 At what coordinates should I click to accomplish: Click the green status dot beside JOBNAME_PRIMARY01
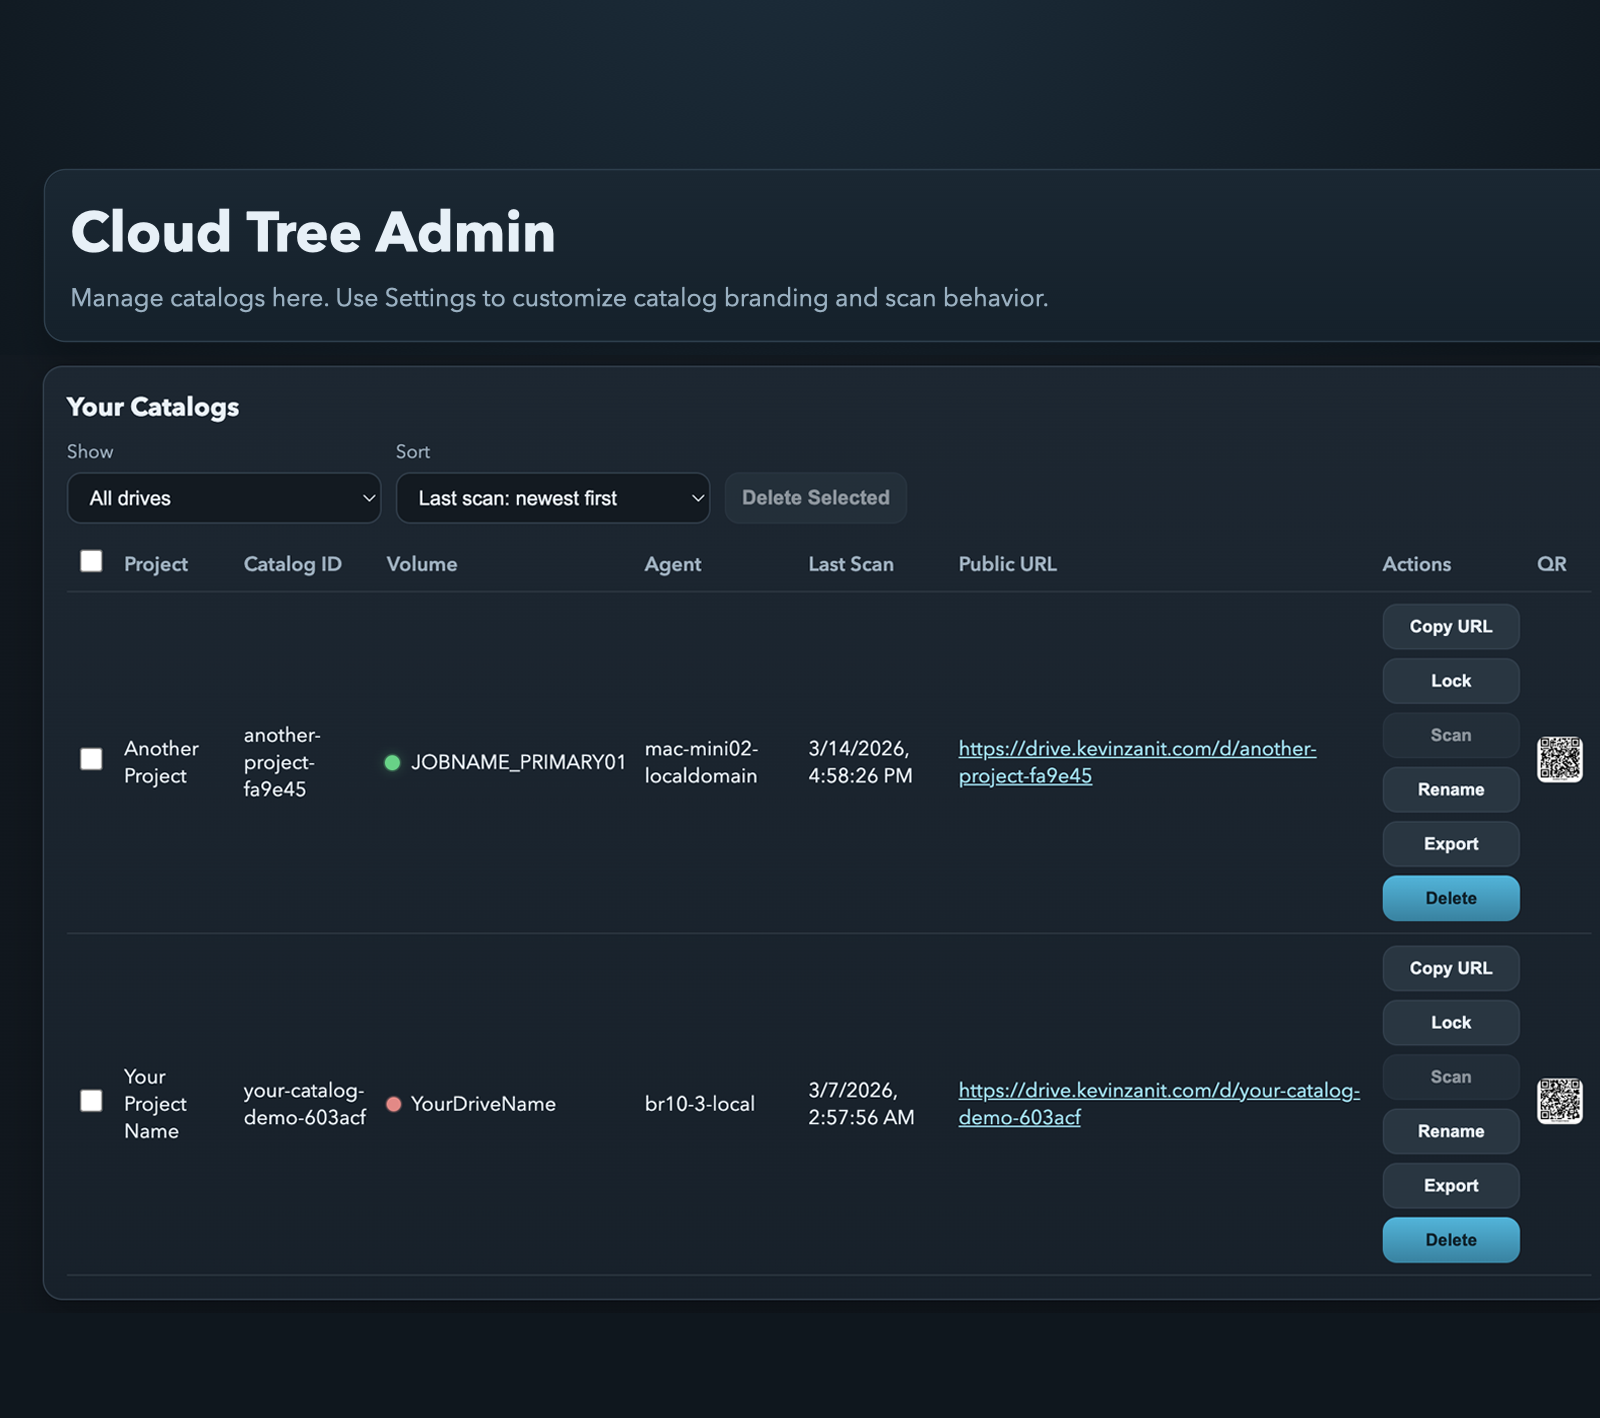pyautogui.click(x=392, y=762)
